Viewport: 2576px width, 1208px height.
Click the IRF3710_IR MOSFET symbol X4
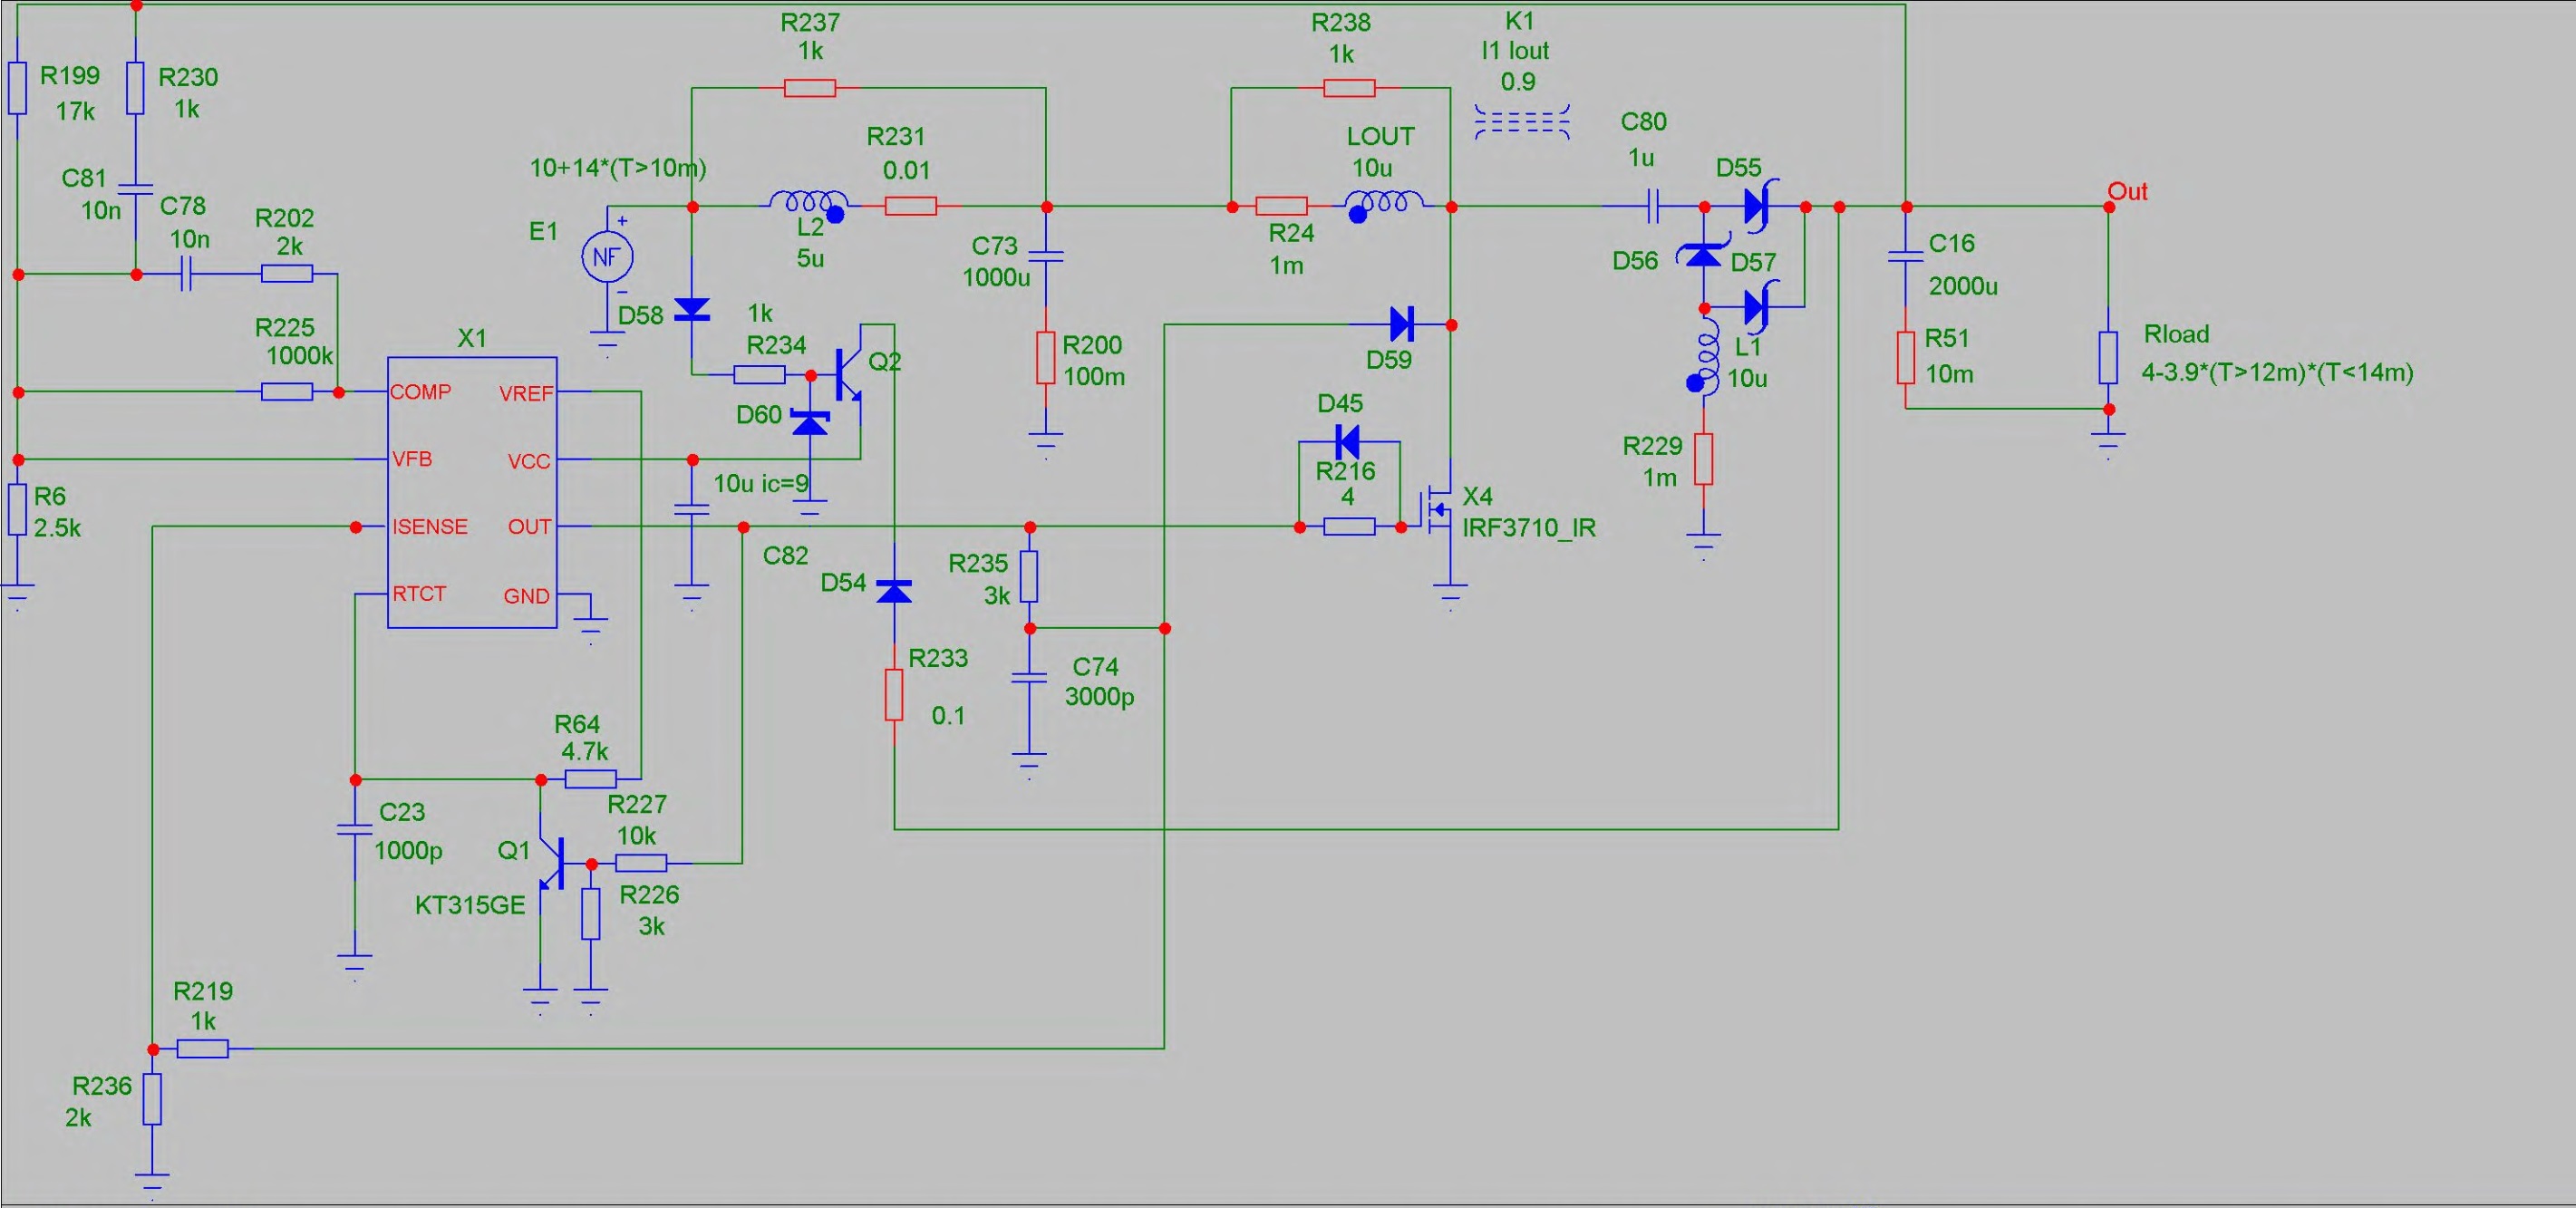(x=1438, y=510)
